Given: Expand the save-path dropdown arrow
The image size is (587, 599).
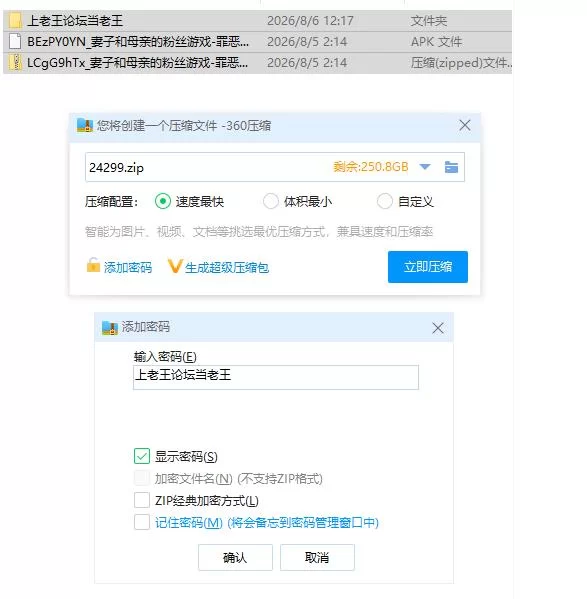Looking at the screenshot, I should pyautogui.click(x=425, y=167).
